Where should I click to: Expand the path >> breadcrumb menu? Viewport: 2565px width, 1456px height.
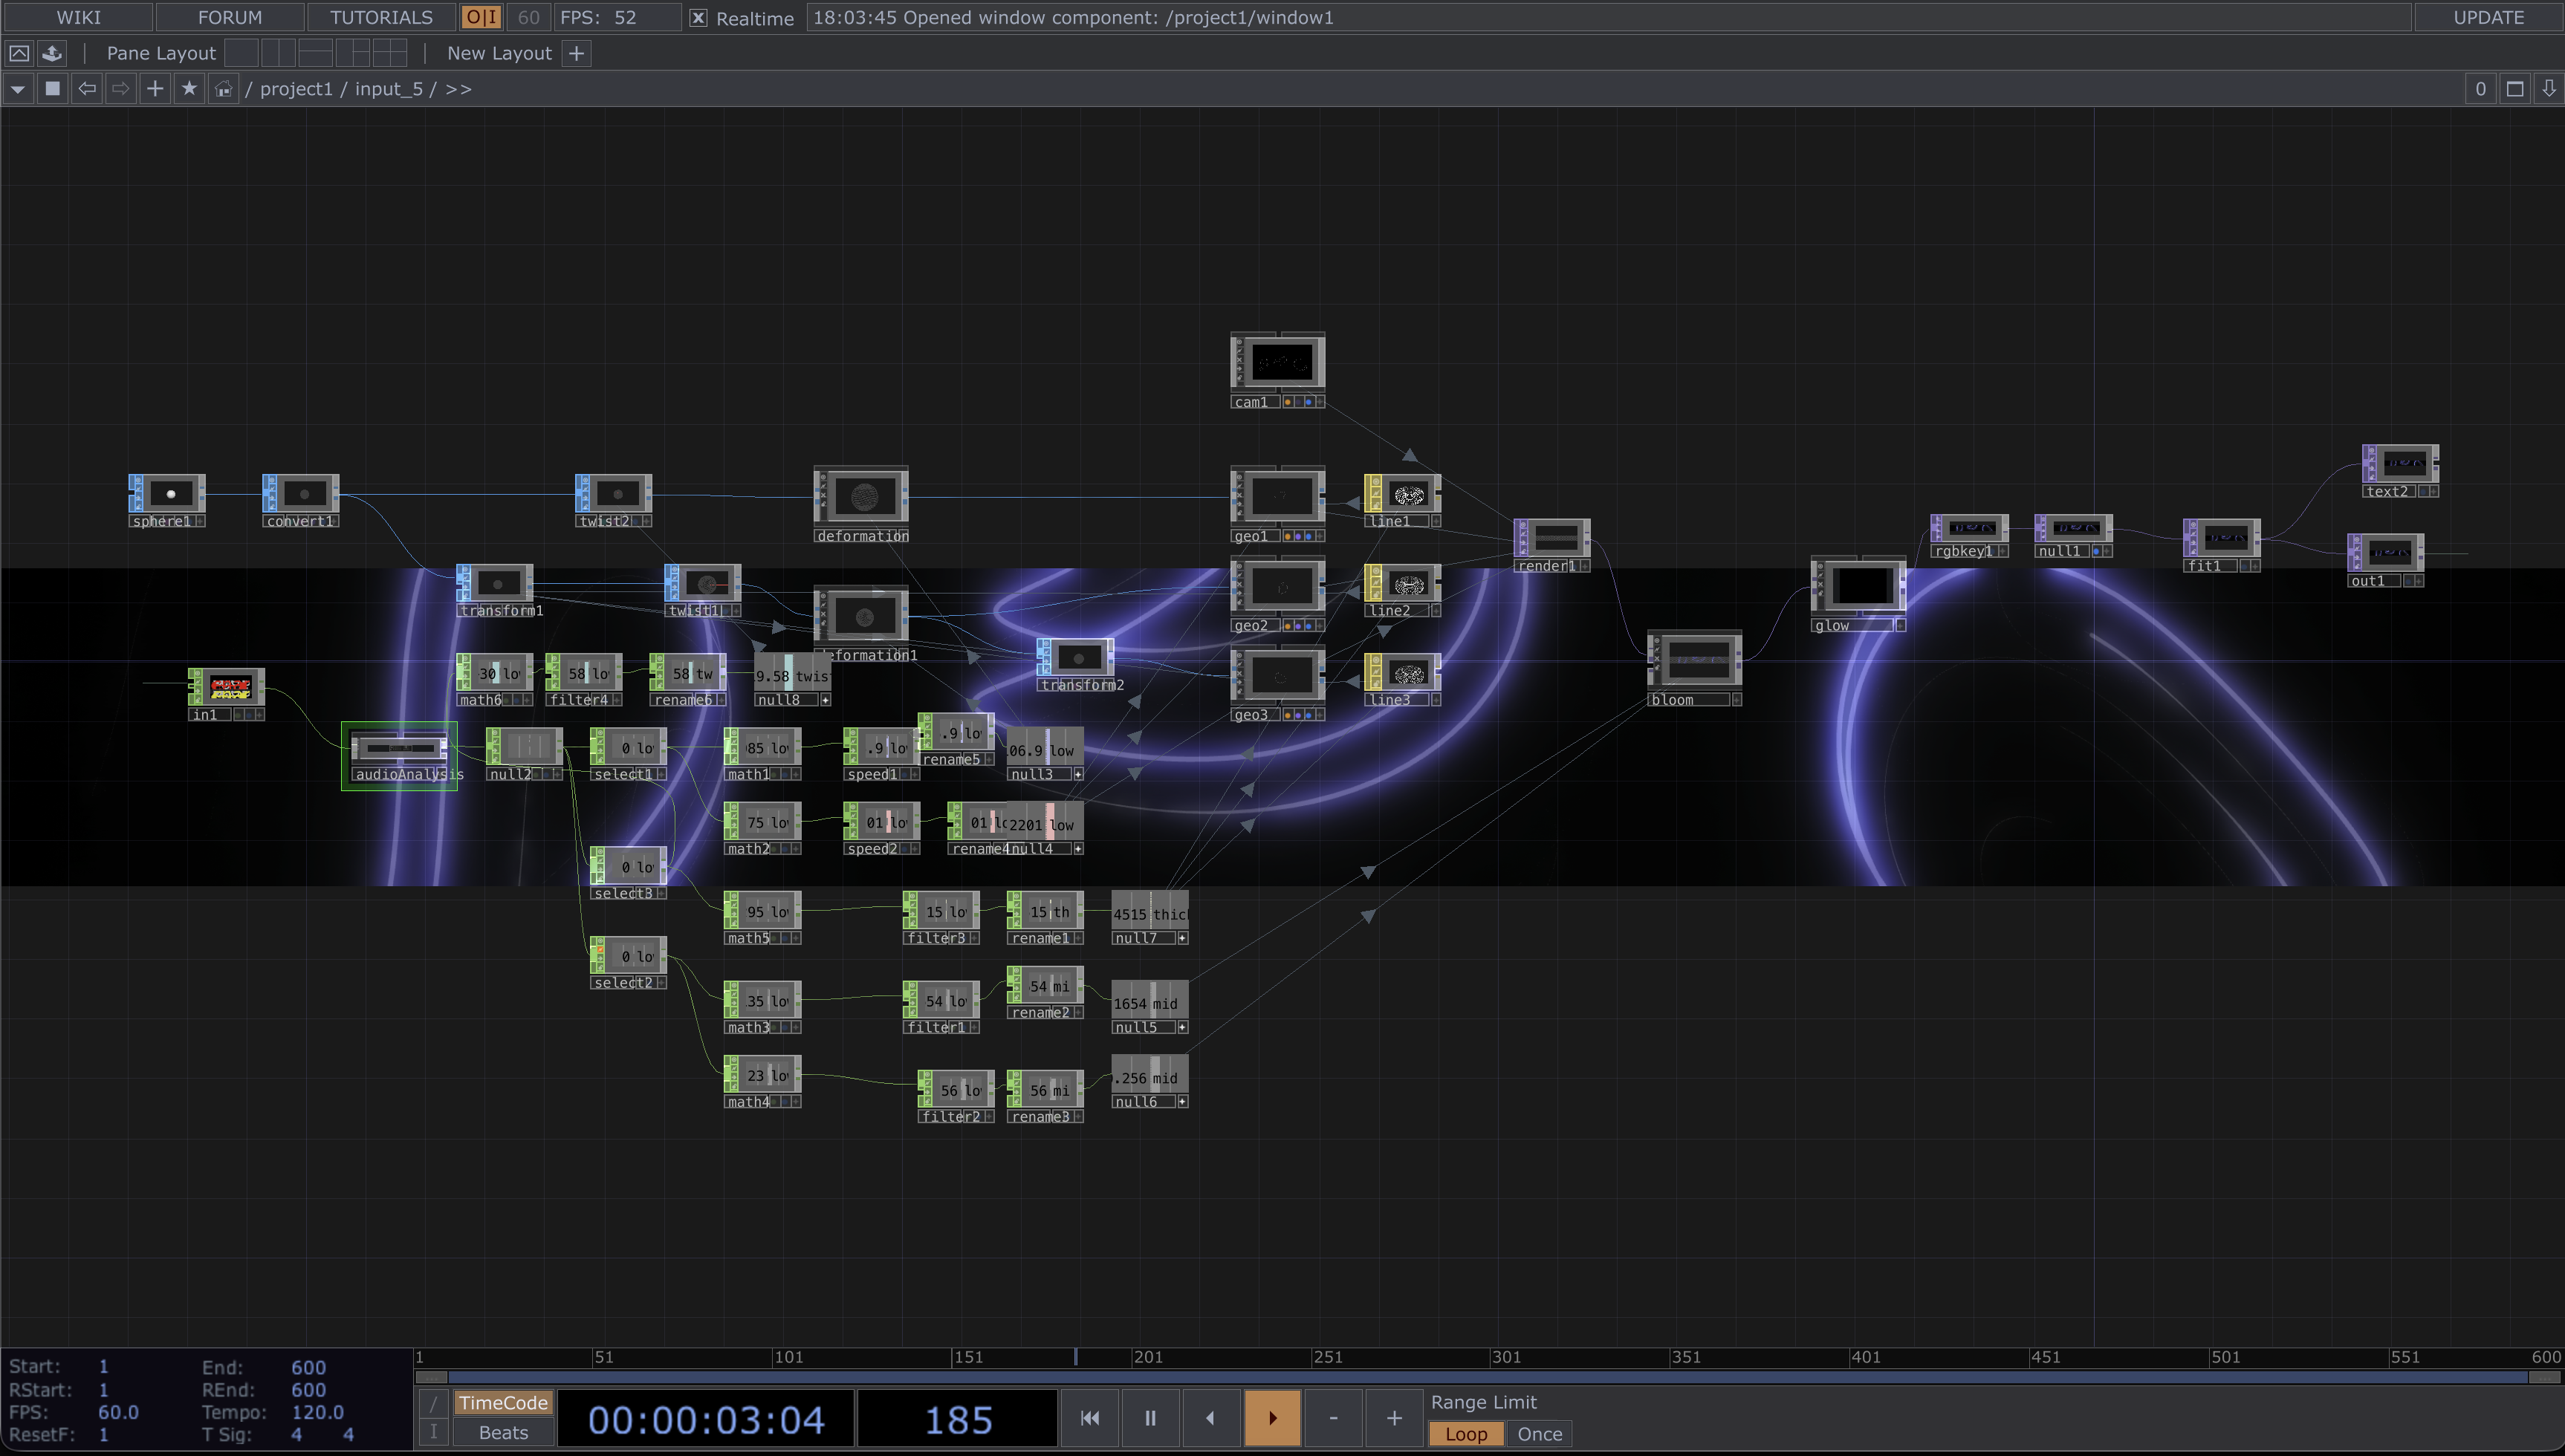pyautogui.click(x=458, y=89)
